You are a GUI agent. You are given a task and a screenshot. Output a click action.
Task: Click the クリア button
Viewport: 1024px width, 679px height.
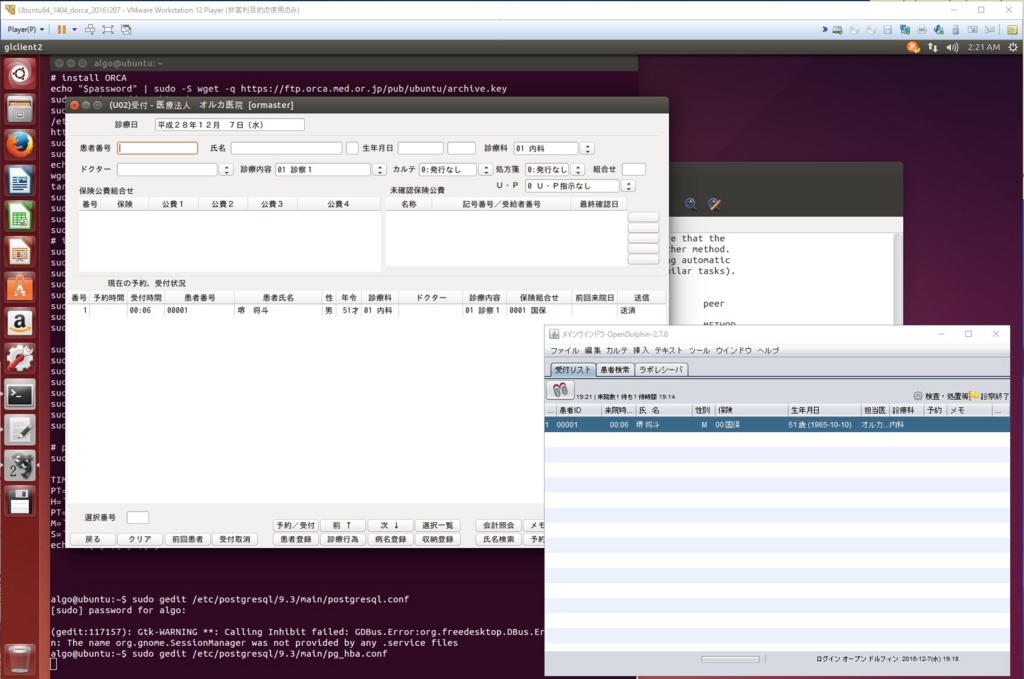coord(140,539)
